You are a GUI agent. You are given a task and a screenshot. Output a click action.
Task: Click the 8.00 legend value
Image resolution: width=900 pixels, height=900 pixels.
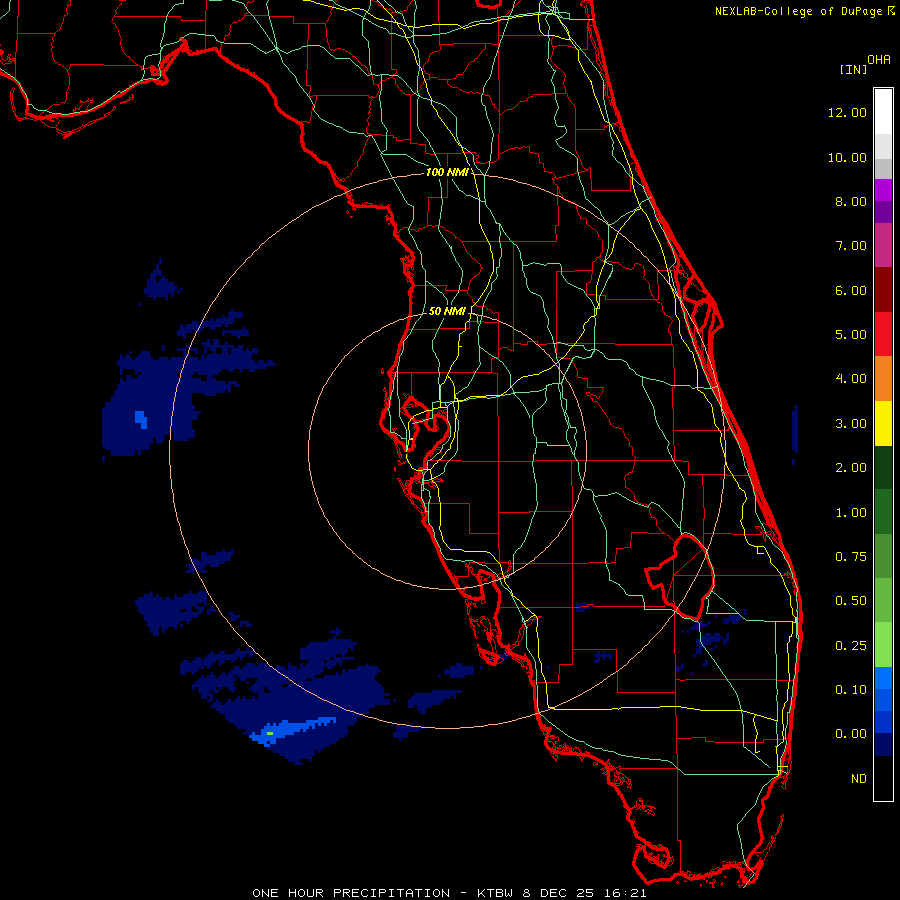851,201
